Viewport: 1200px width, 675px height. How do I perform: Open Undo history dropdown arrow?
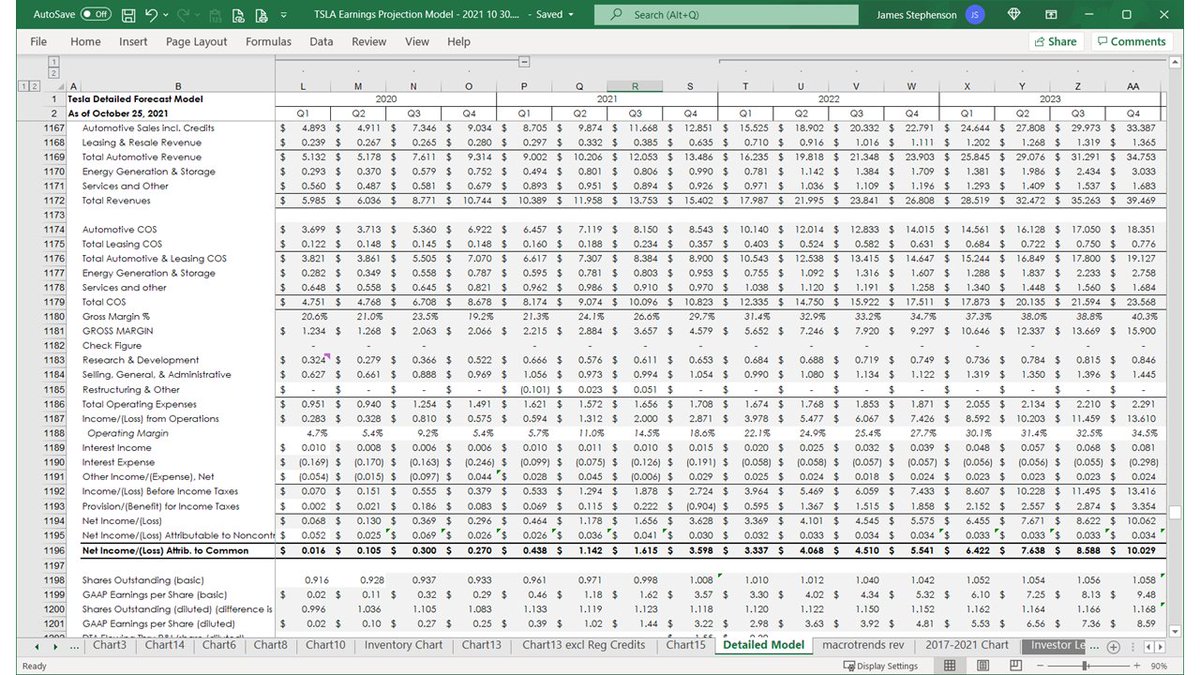[165, 15]
